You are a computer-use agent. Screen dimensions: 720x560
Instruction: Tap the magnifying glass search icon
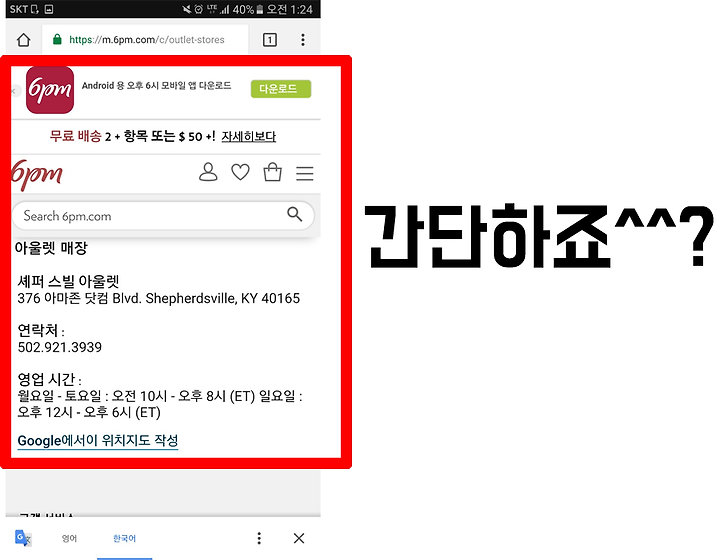pyautogui.click(x=294, y=214)
